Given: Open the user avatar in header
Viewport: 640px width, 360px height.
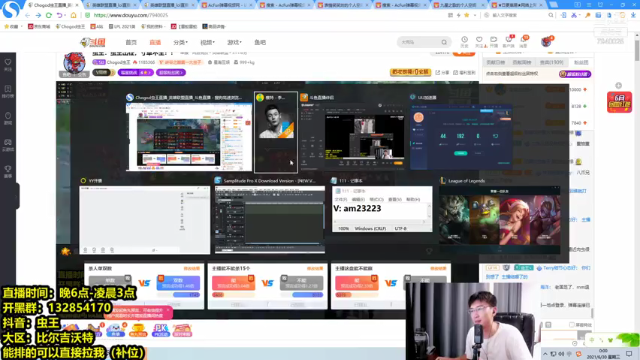Looking at the screenshot, I should [547, 42].
